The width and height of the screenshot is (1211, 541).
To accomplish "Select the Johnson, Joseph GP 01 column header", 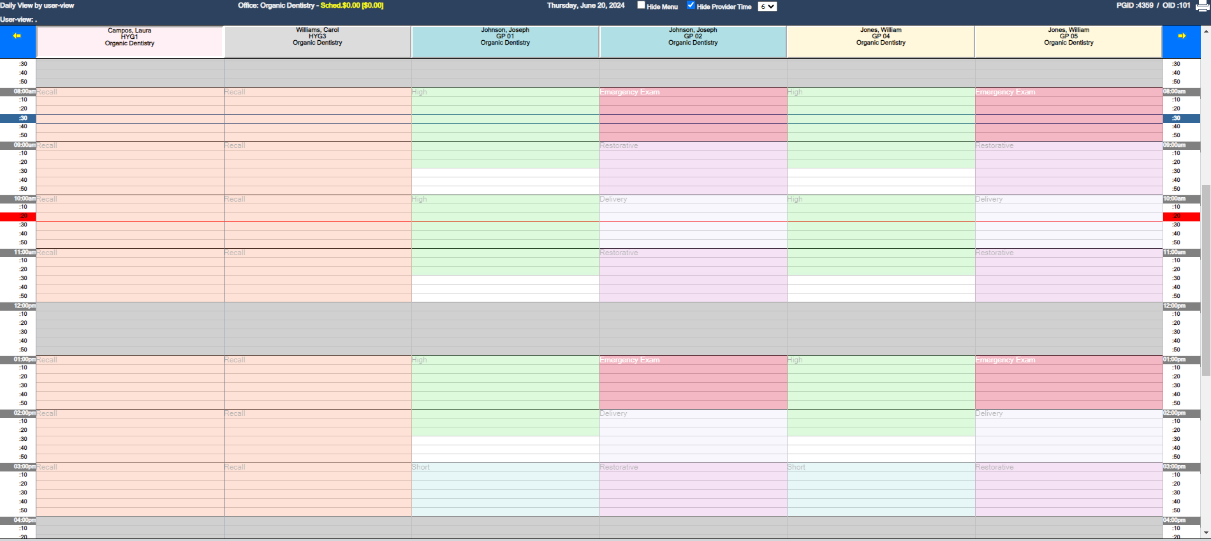I will (505, 41).
